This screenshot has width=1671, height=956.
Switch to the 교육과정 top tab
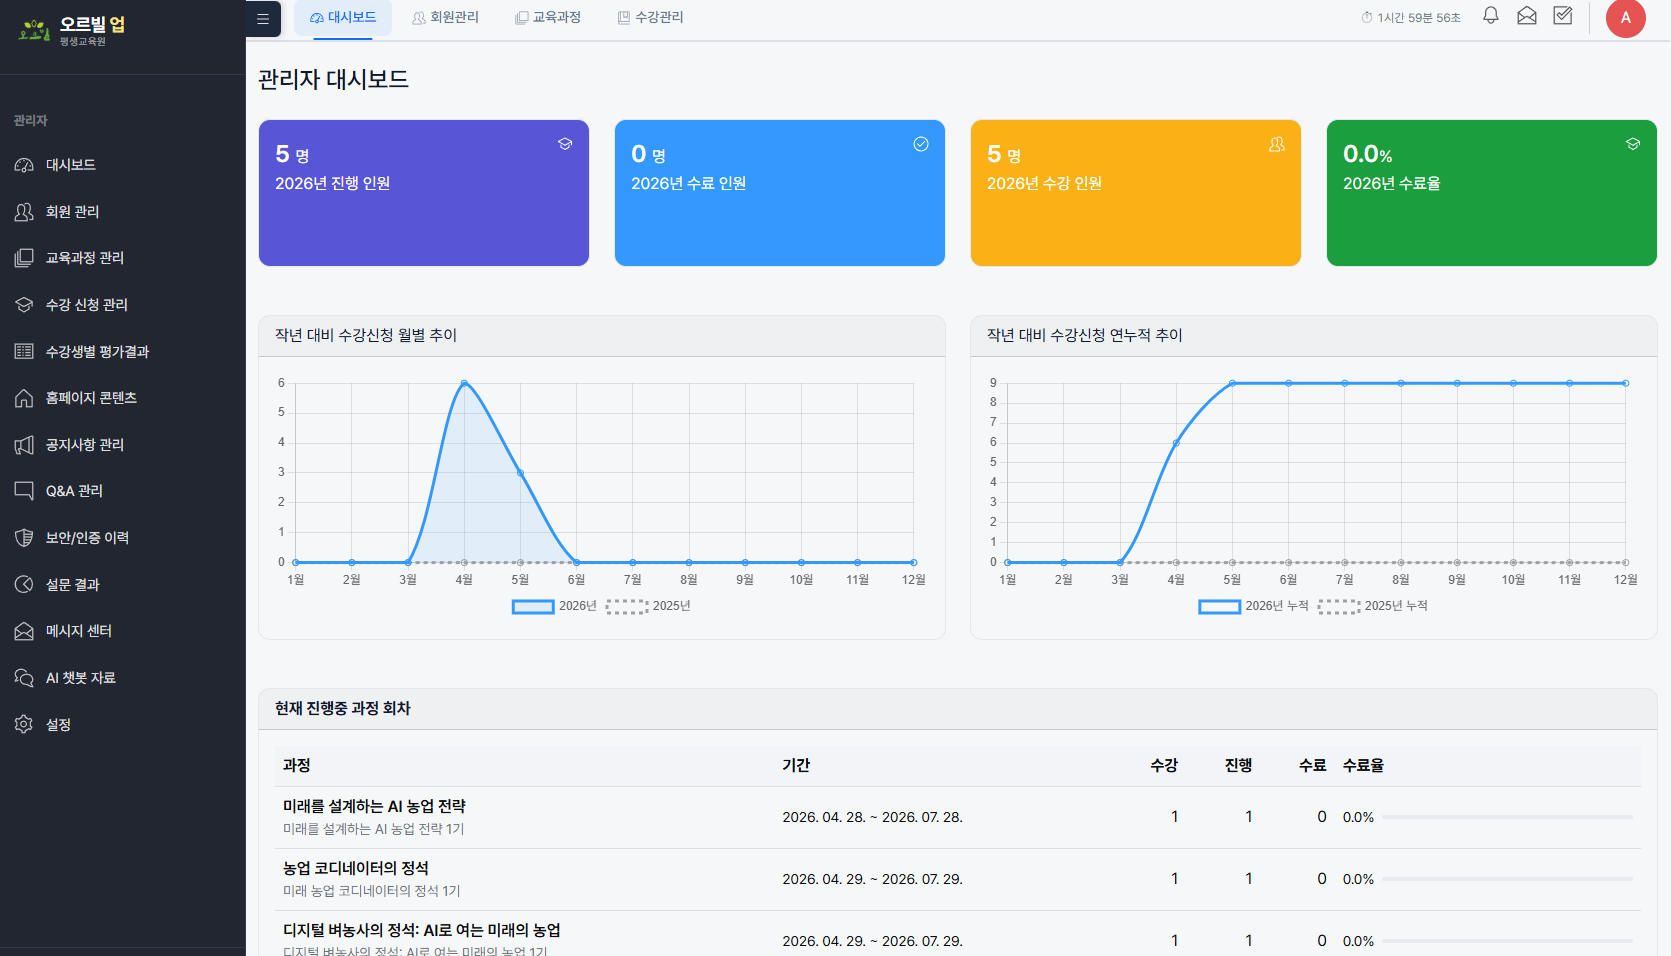[x=548, y=18]
